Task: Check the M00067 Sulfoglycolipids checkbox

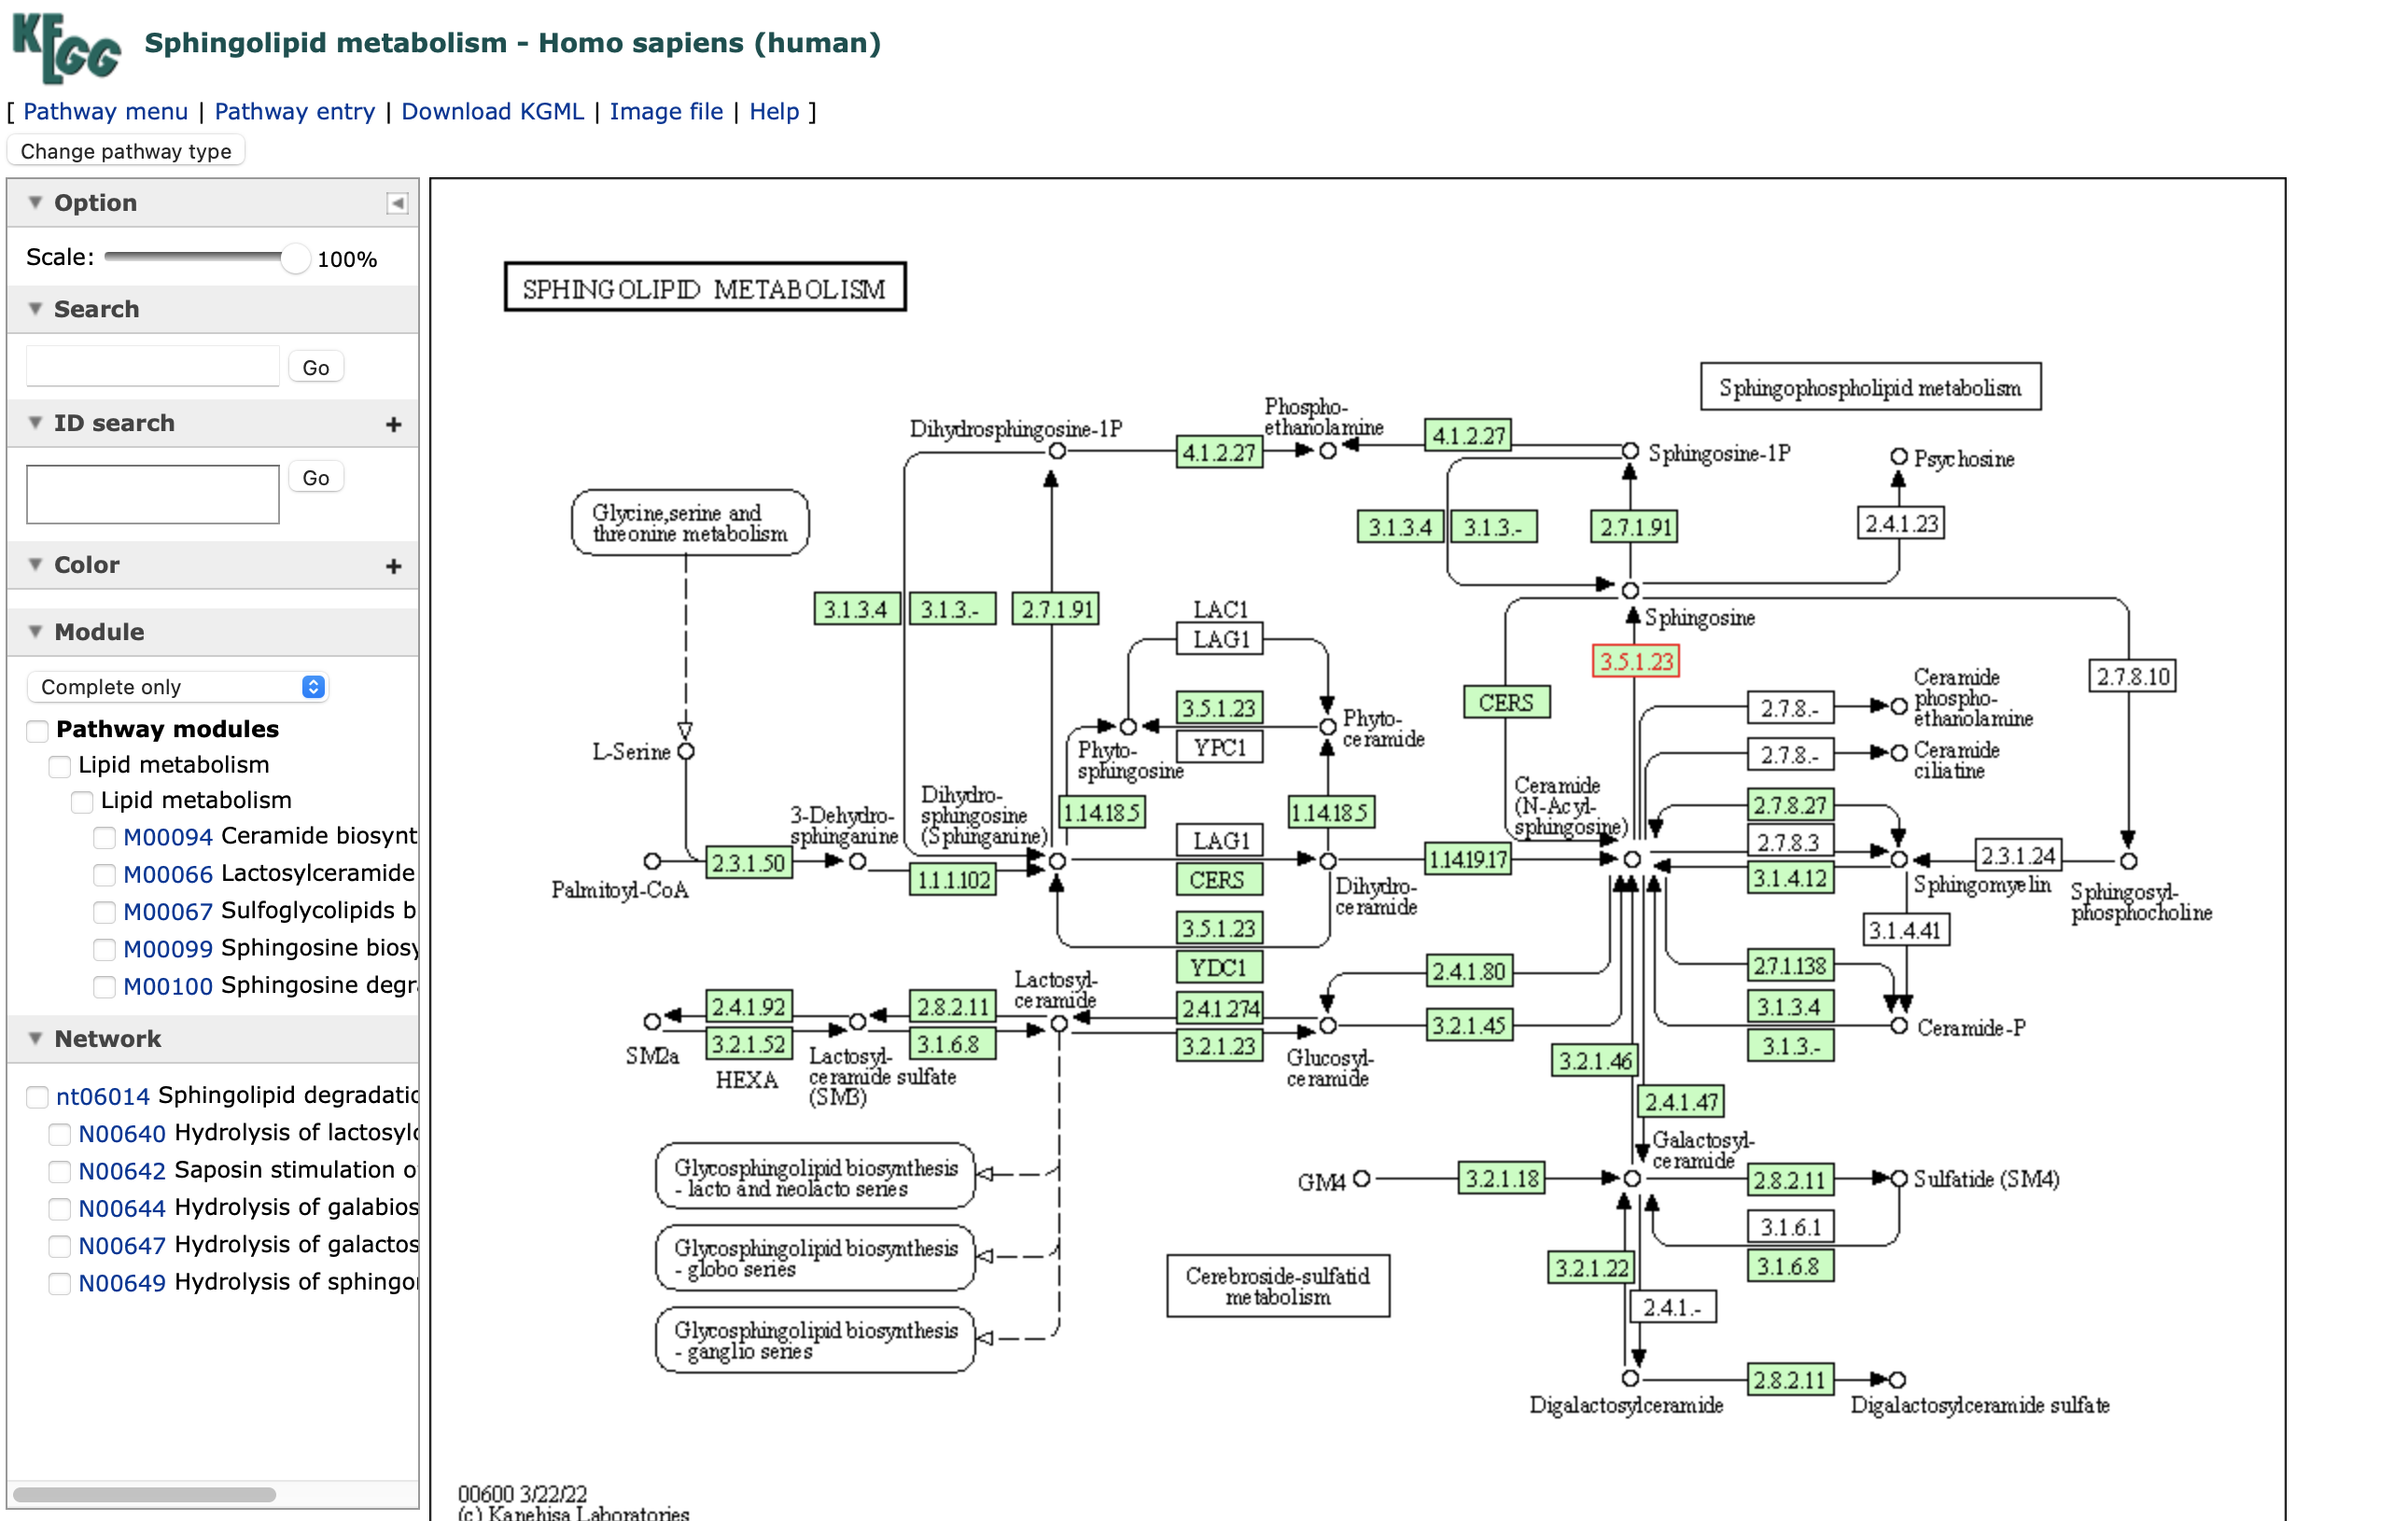Action: (104, 913)
